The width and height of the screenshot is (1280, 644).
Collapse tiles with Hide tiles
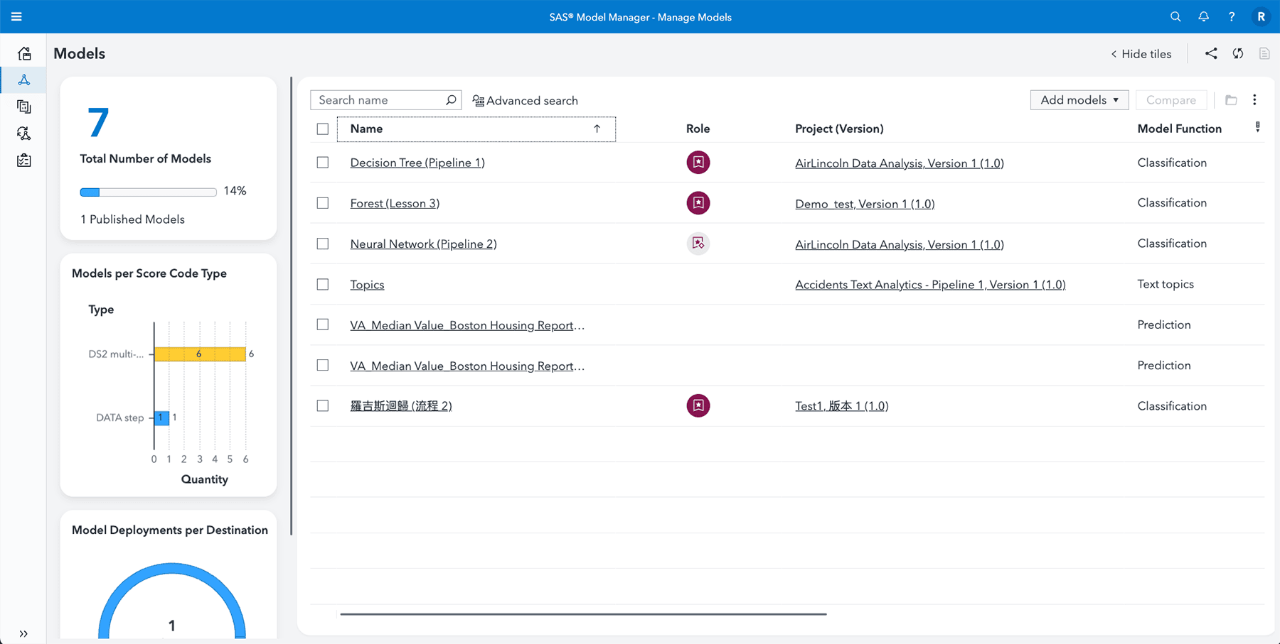tap(1140, 54)
